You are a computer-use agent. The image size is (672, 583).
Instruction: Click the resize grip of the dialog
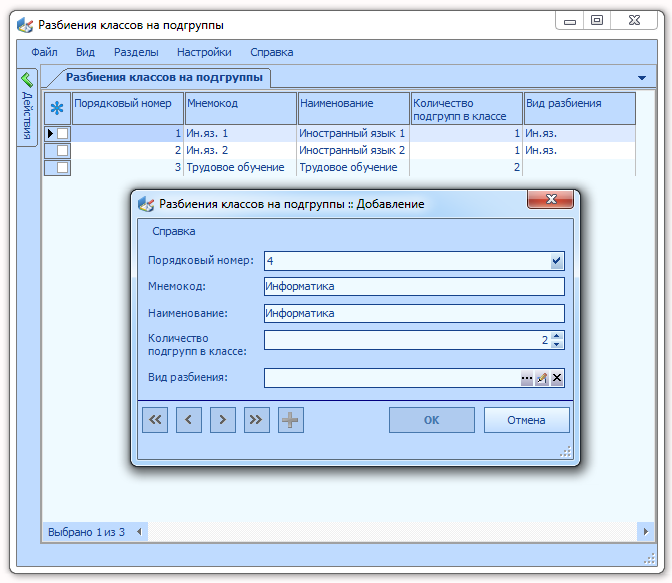tap(566, 452)
